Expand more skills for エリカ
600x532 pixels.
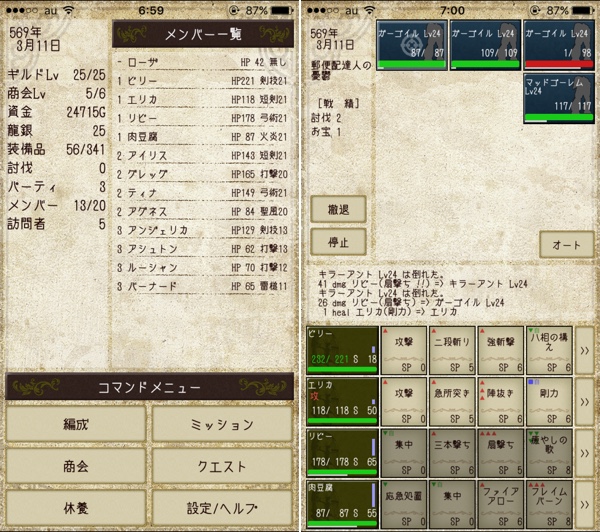(585, 402)
